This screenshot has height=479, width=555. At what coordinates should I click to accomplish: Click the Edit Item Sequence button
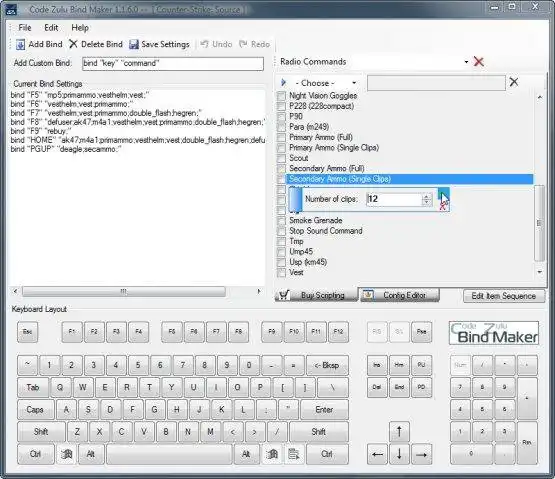coord(504,296)
